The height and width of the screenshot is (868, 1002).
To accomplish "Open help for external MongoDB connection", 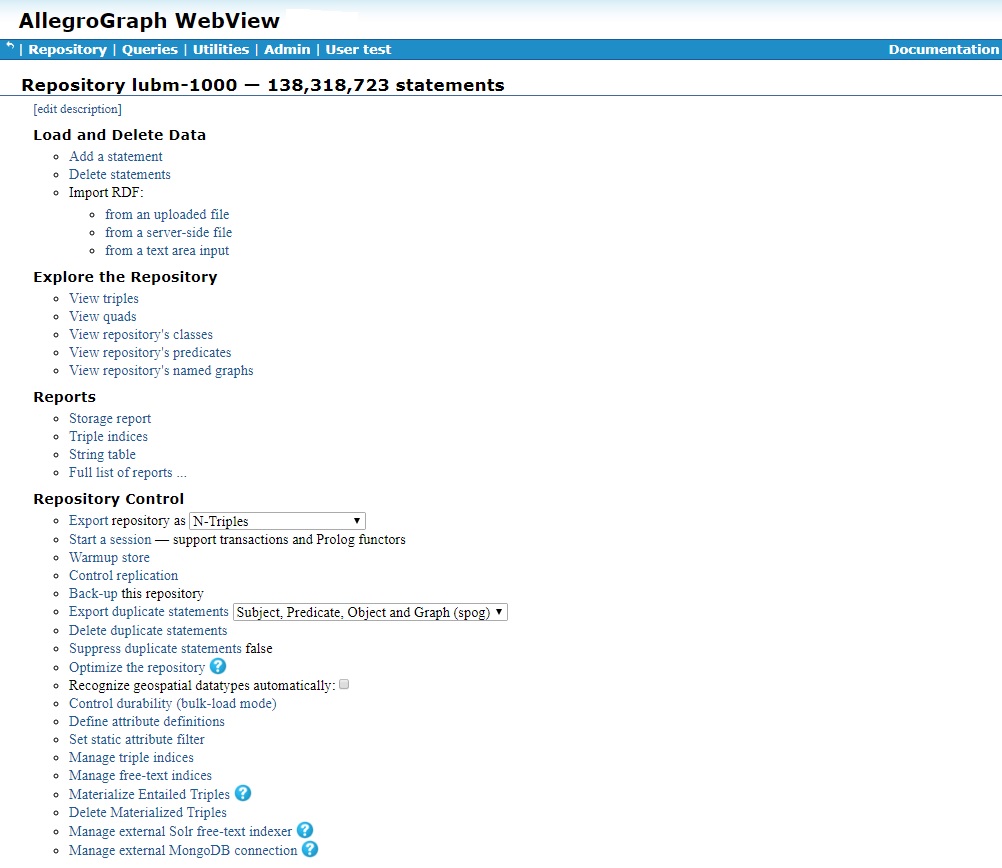I will [308, 849].
